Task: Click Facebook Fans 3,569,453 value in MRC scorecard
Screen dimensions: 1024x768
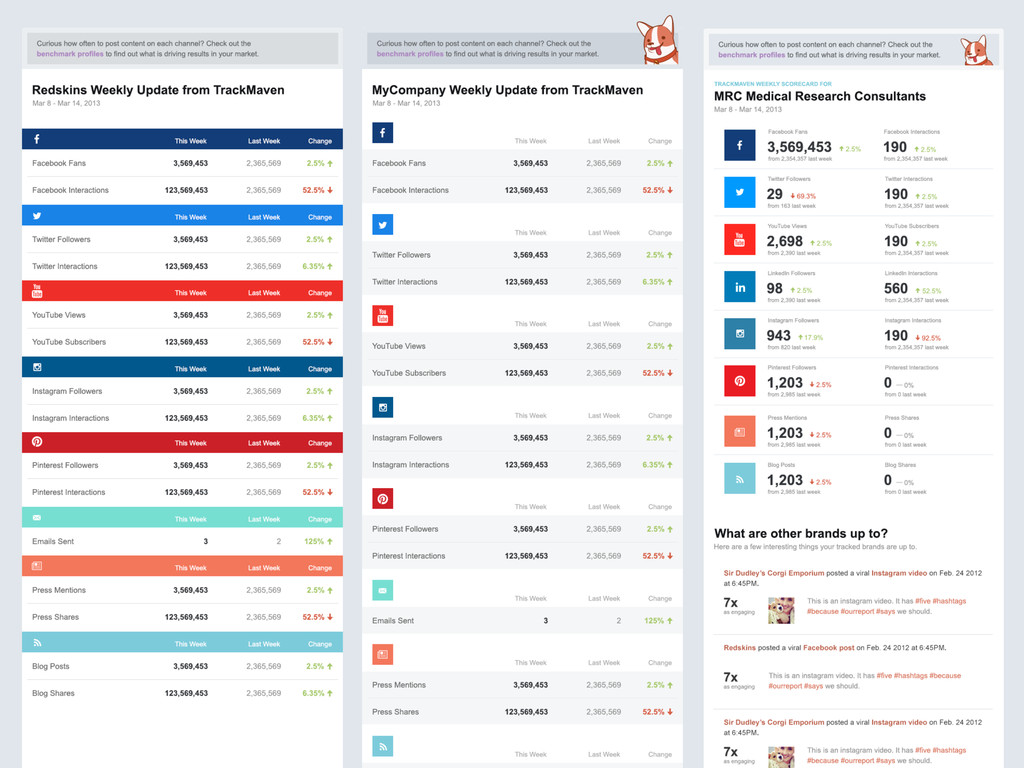Action: (x=799, y=147)
